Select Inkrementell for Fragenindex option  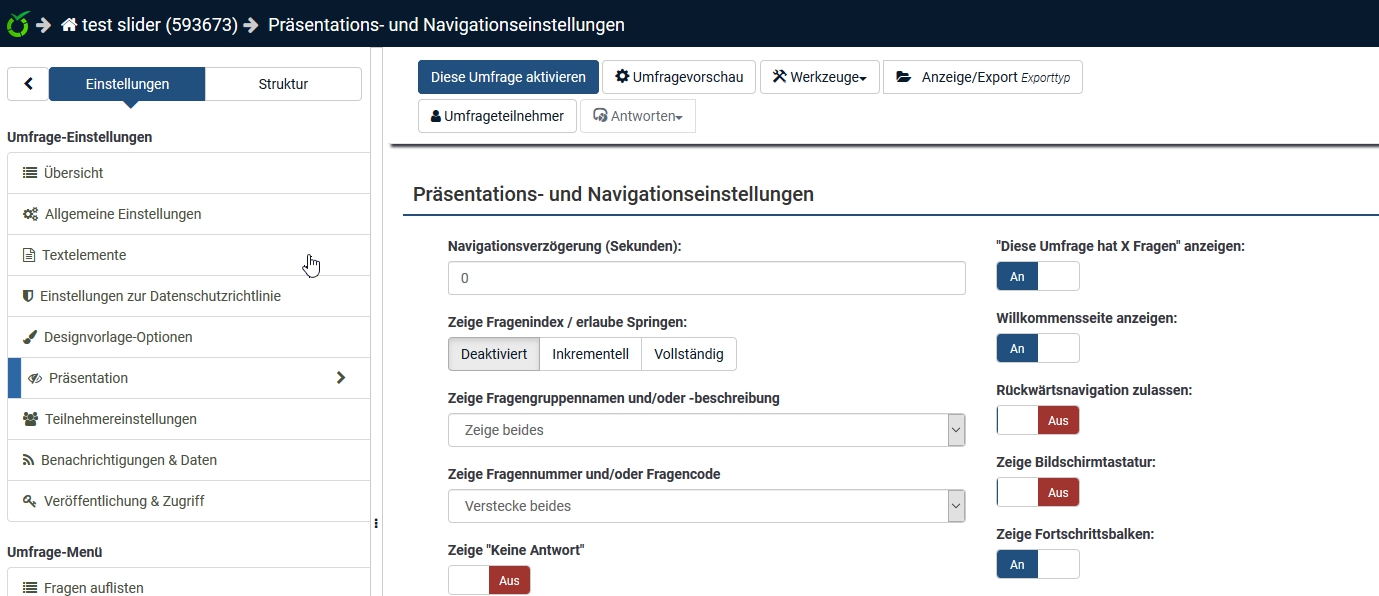590,354
